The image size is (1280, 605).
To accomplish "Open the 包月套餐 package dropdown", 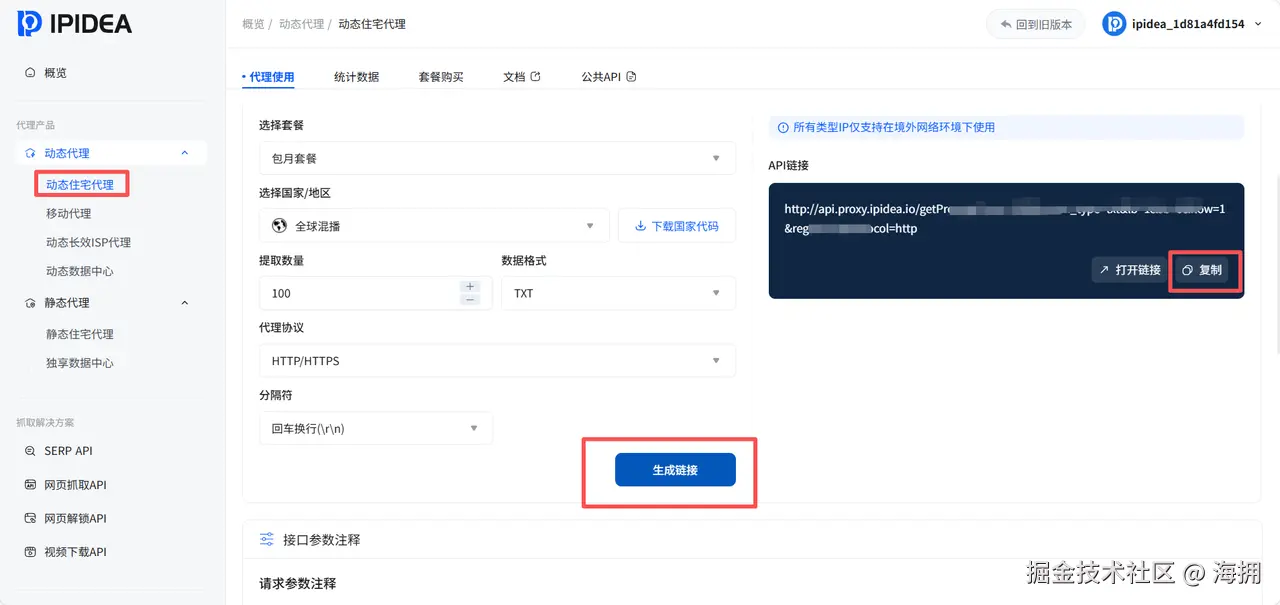I will point(497,158).
